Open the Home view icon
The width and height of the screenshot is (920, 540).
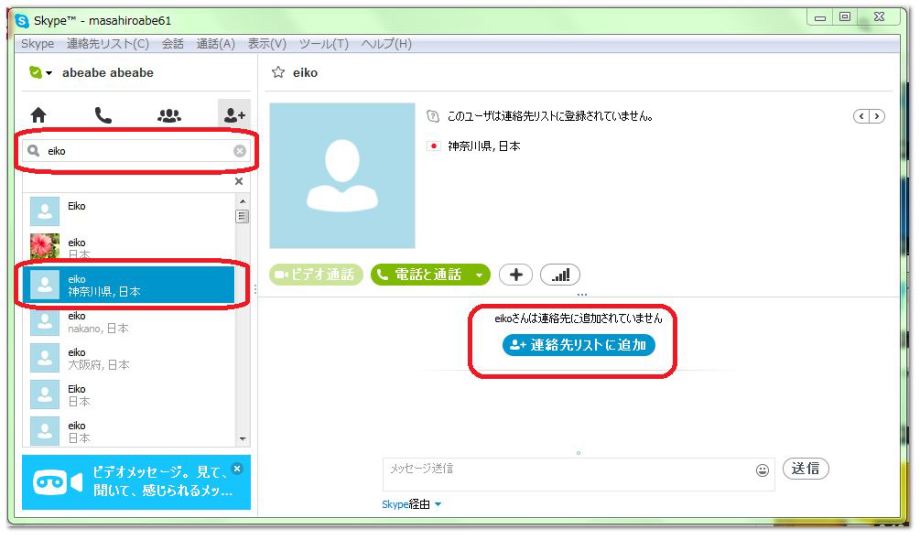pos(39,115)
